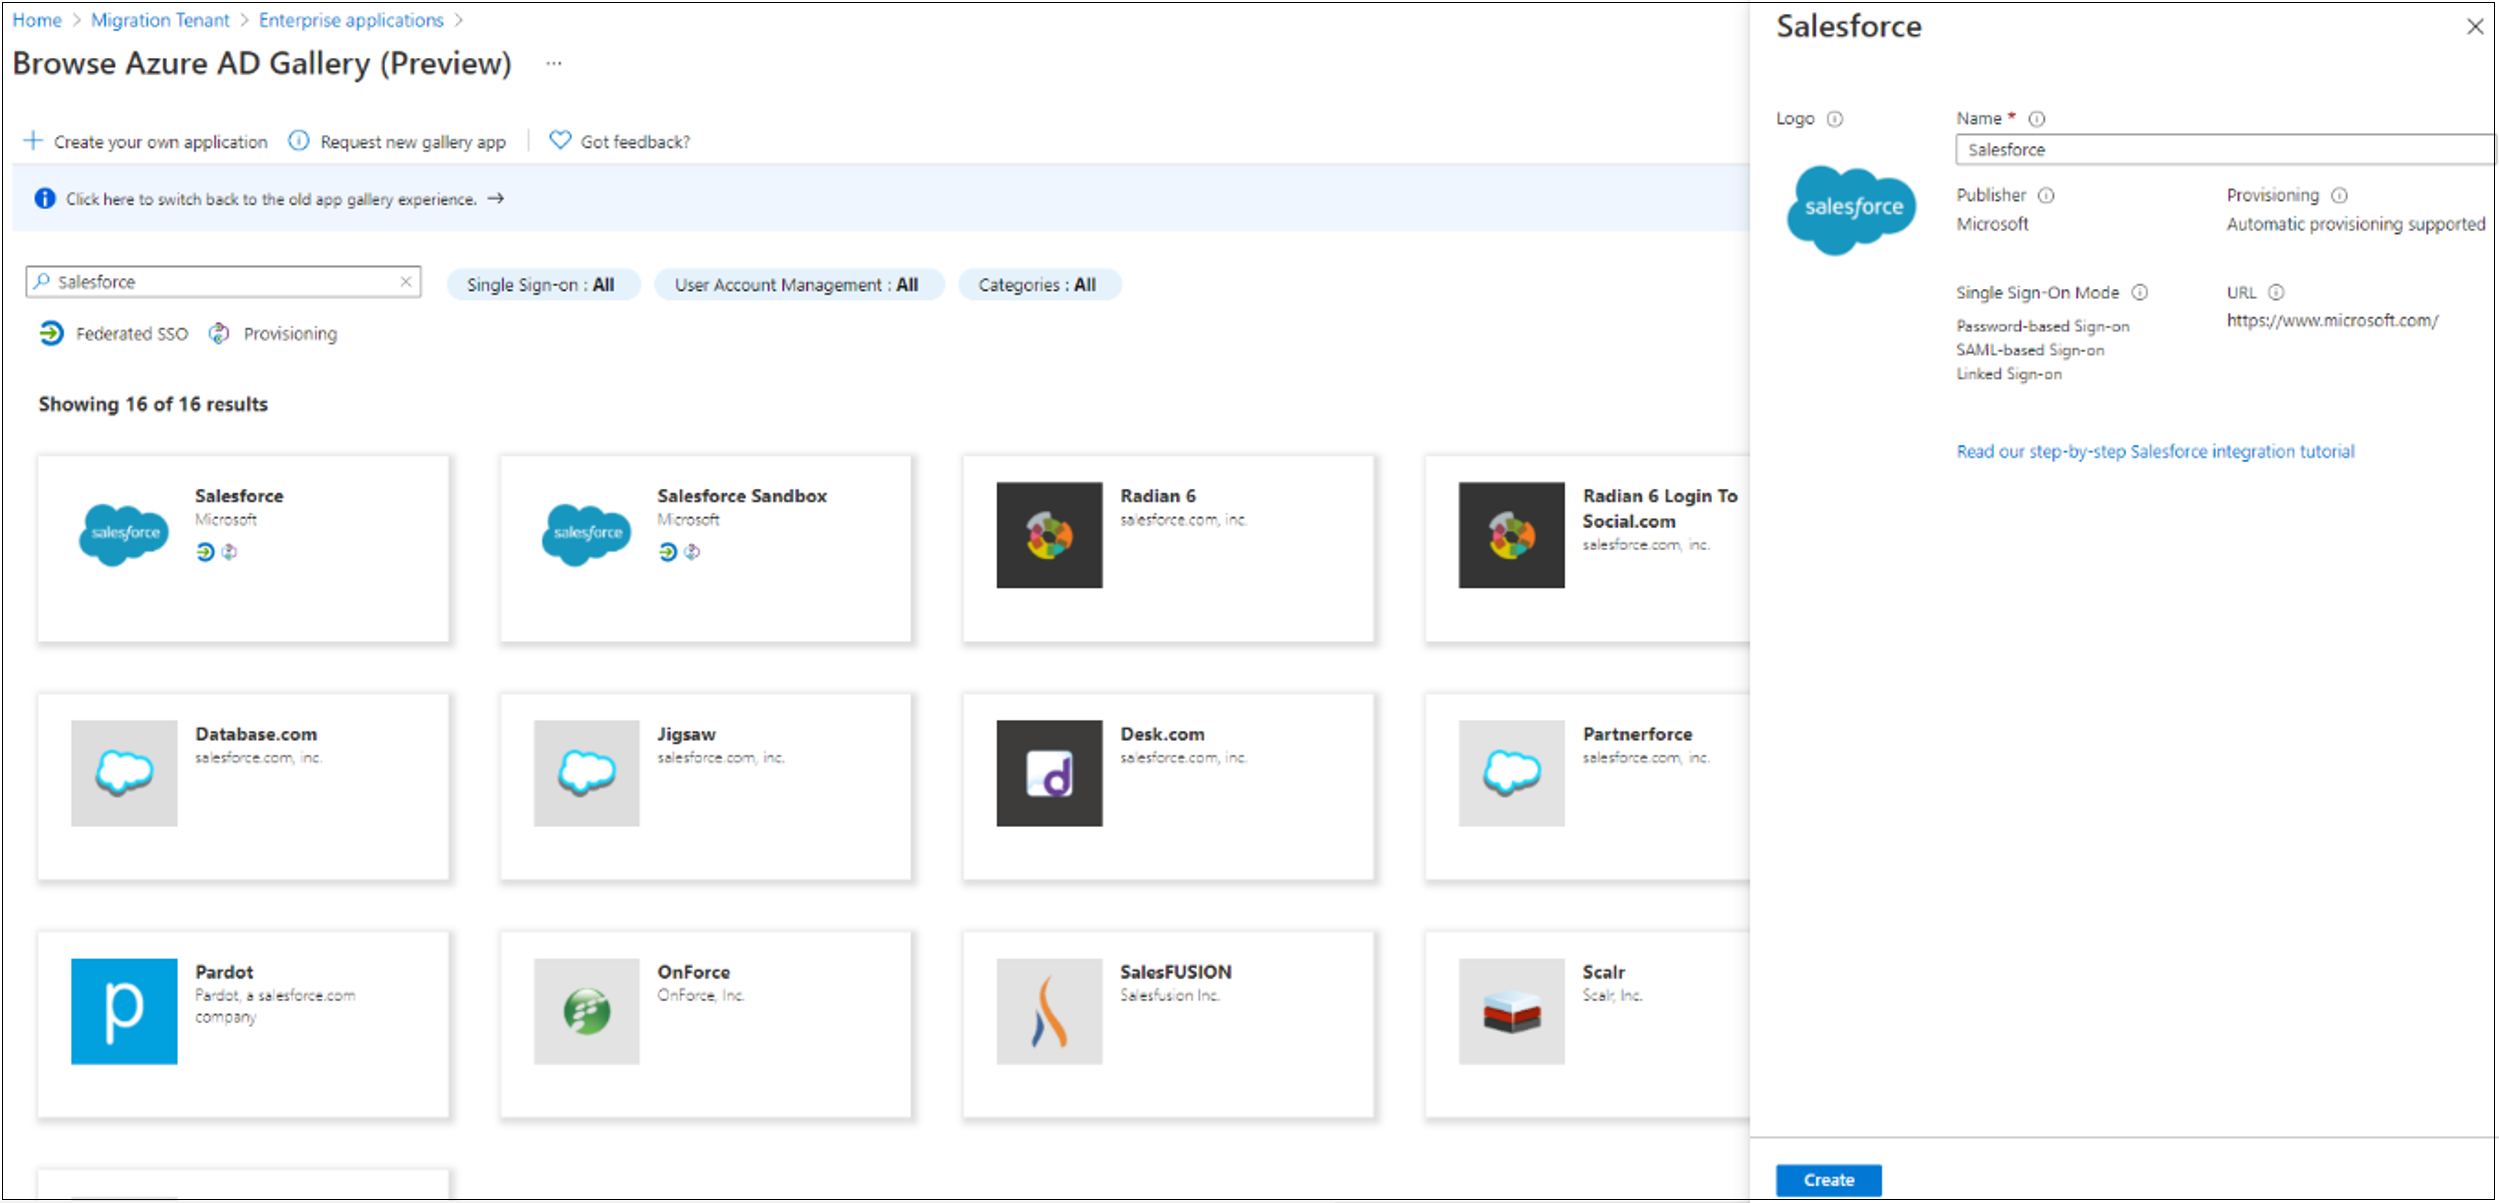Viewport: 2499px width, 1203px height.
Task: Click the arrow at the end of the old gallery banner
Action: (495, 198)
